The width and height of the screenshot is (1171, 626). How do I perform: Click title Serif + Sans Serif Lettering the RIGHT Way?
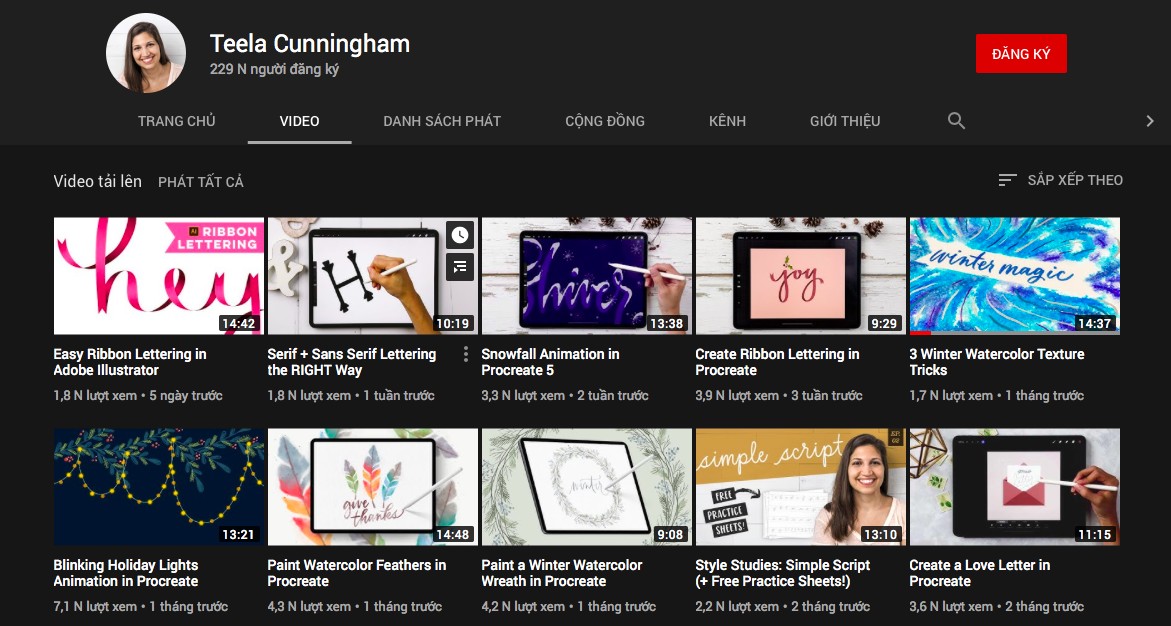point(352,362)
